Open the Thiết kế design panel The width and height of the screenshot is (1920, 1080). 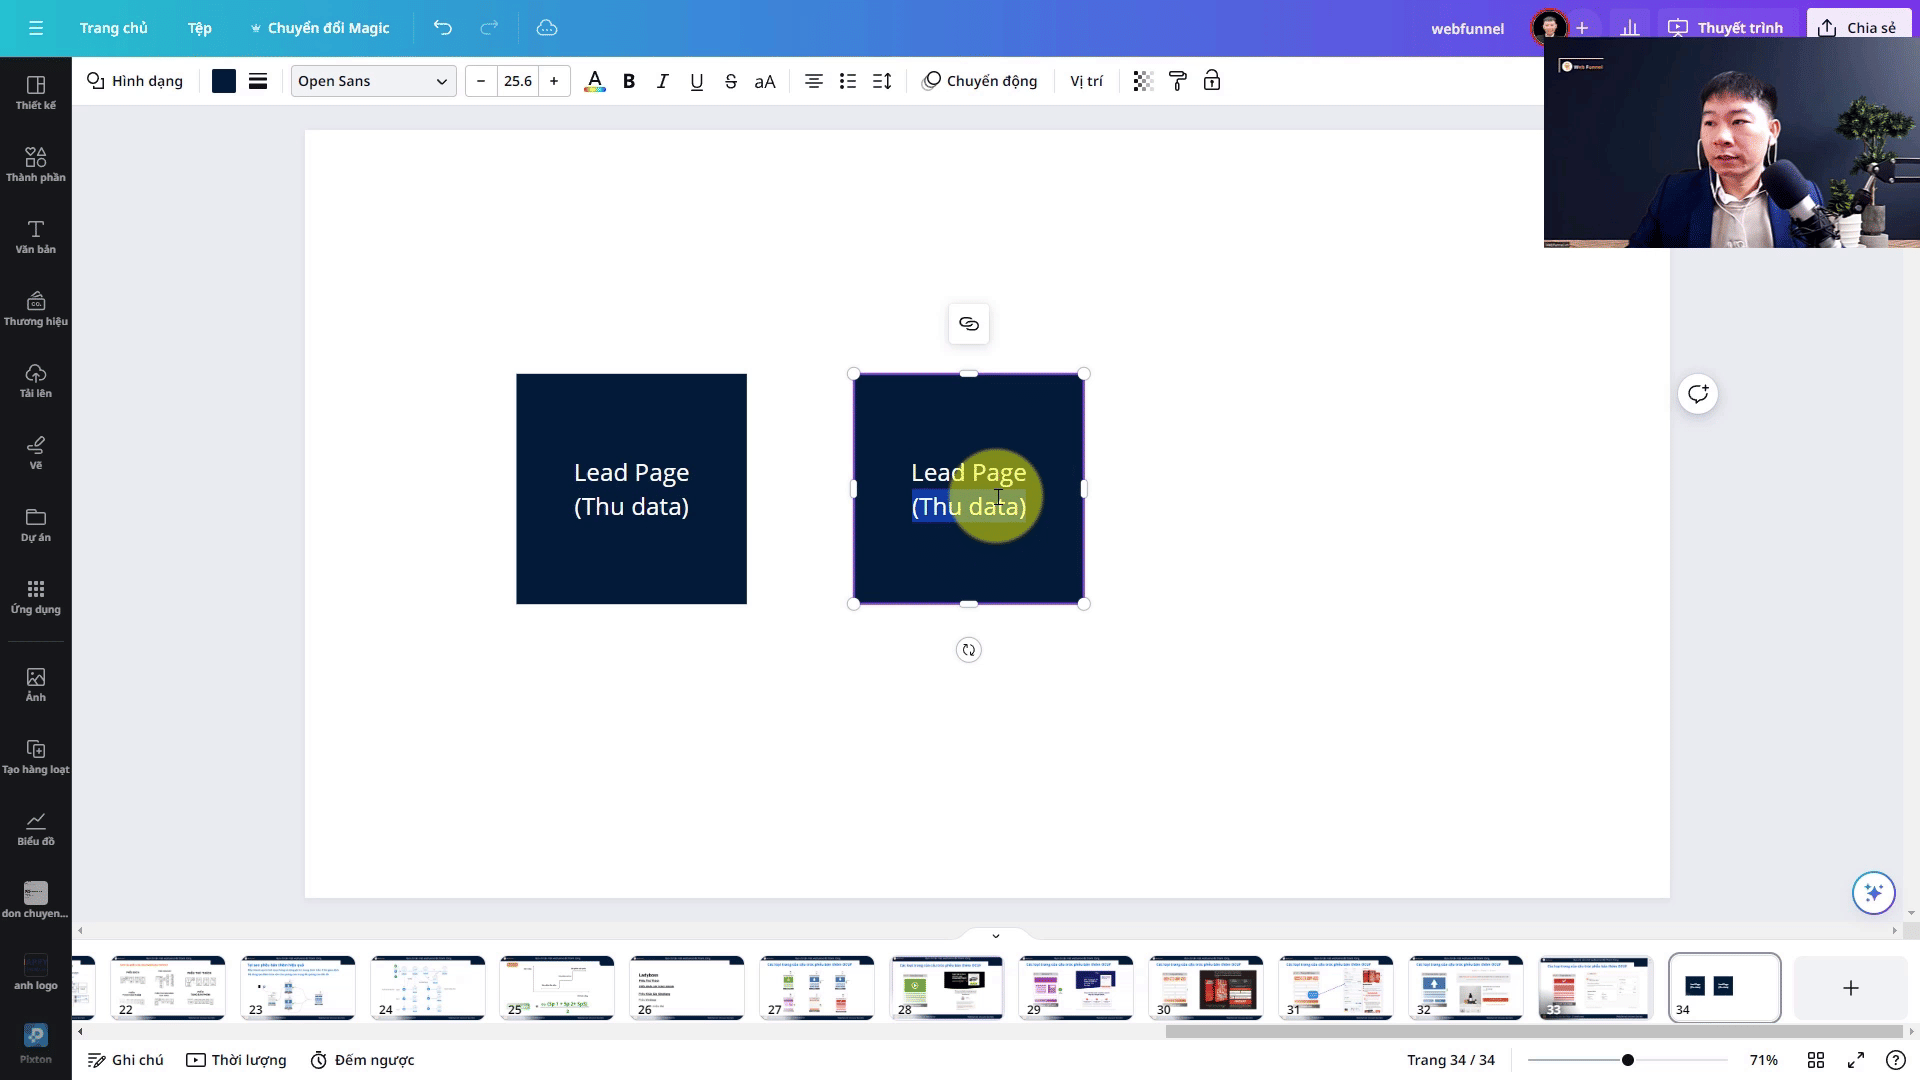pyautogui.click(x=36, y=92)
